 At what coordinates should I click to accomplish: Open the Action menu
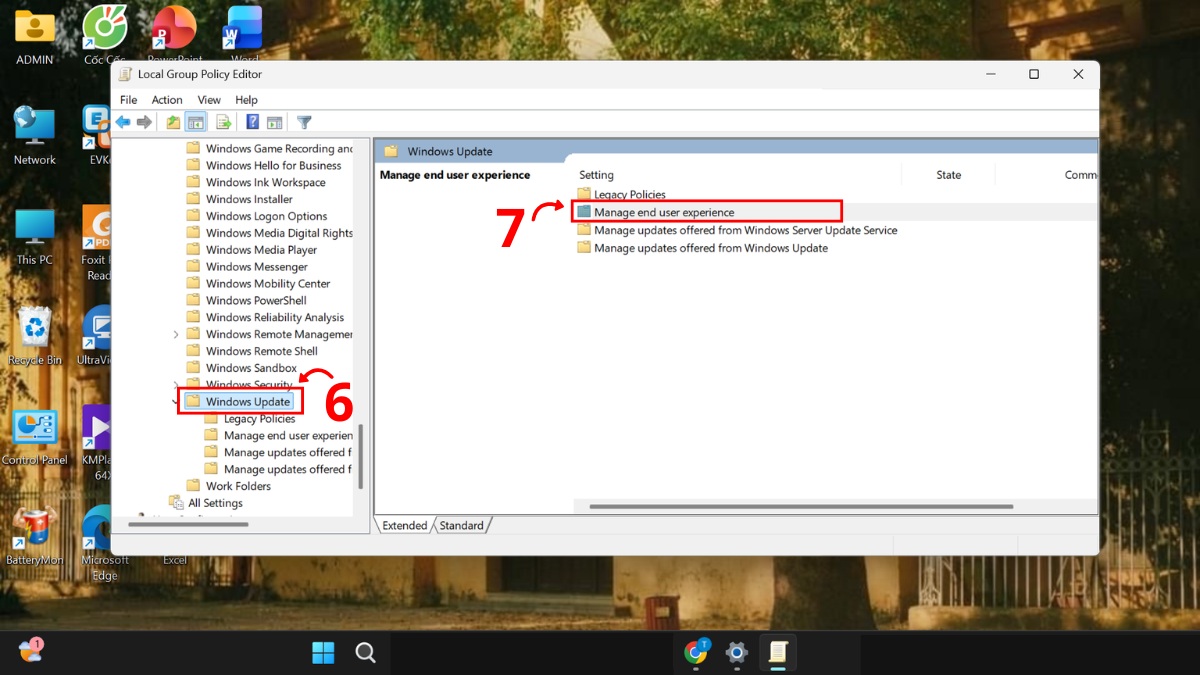(166, 99)
